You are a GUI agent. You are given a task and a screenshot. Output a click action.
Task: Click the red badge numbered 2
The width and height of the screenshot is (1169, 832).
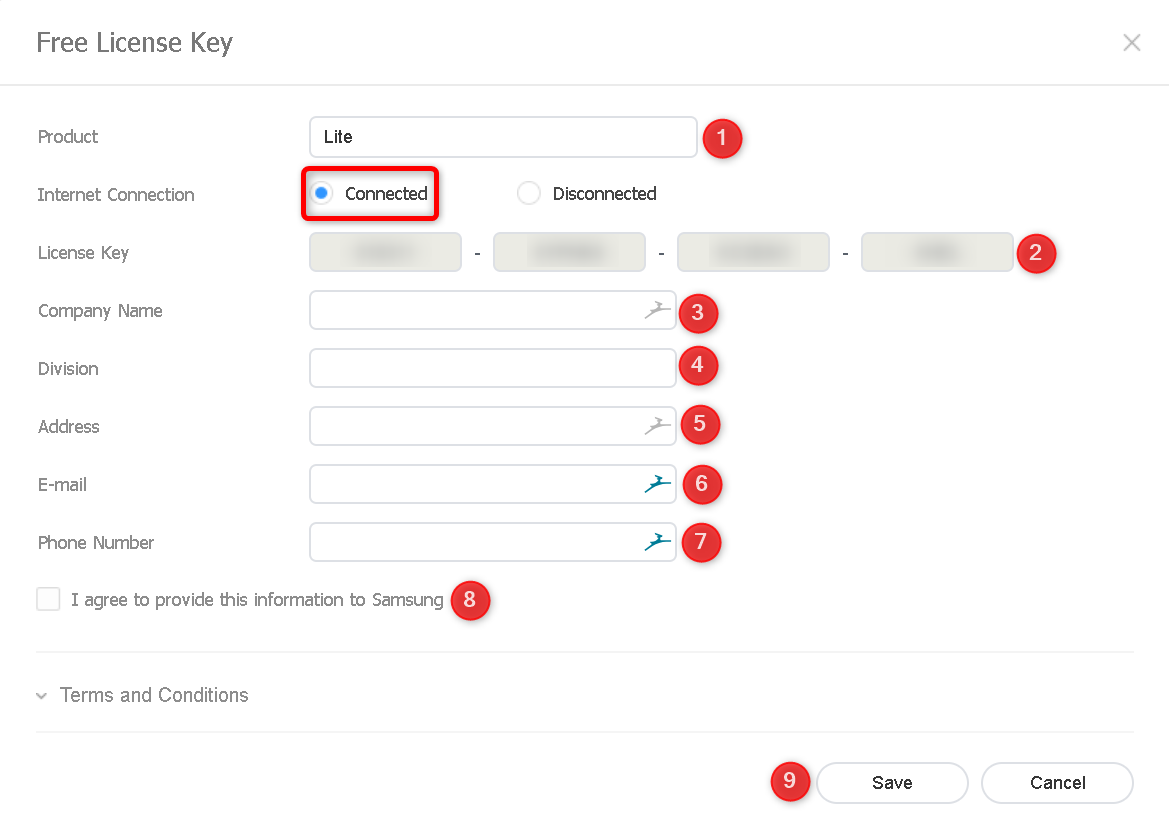click(1037, 254)
